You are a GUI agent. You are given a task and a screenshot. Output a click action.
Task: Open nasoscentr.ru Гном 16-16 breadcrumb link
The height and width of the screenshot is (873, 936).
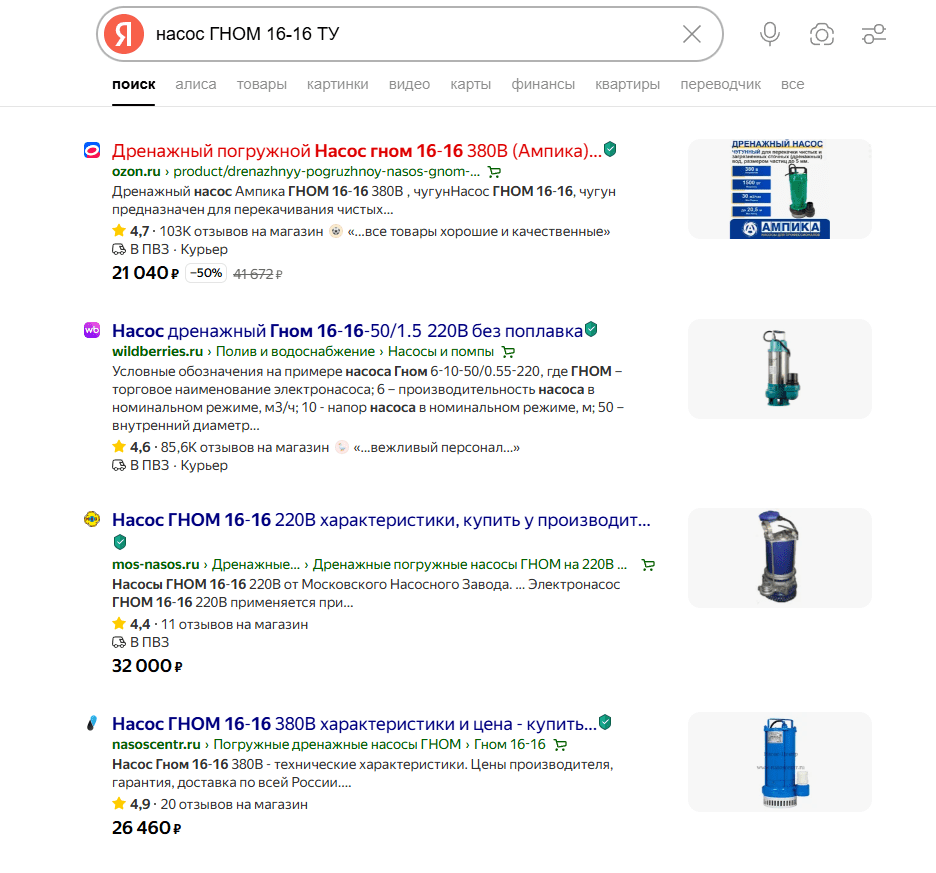click(x=509, y=745)
